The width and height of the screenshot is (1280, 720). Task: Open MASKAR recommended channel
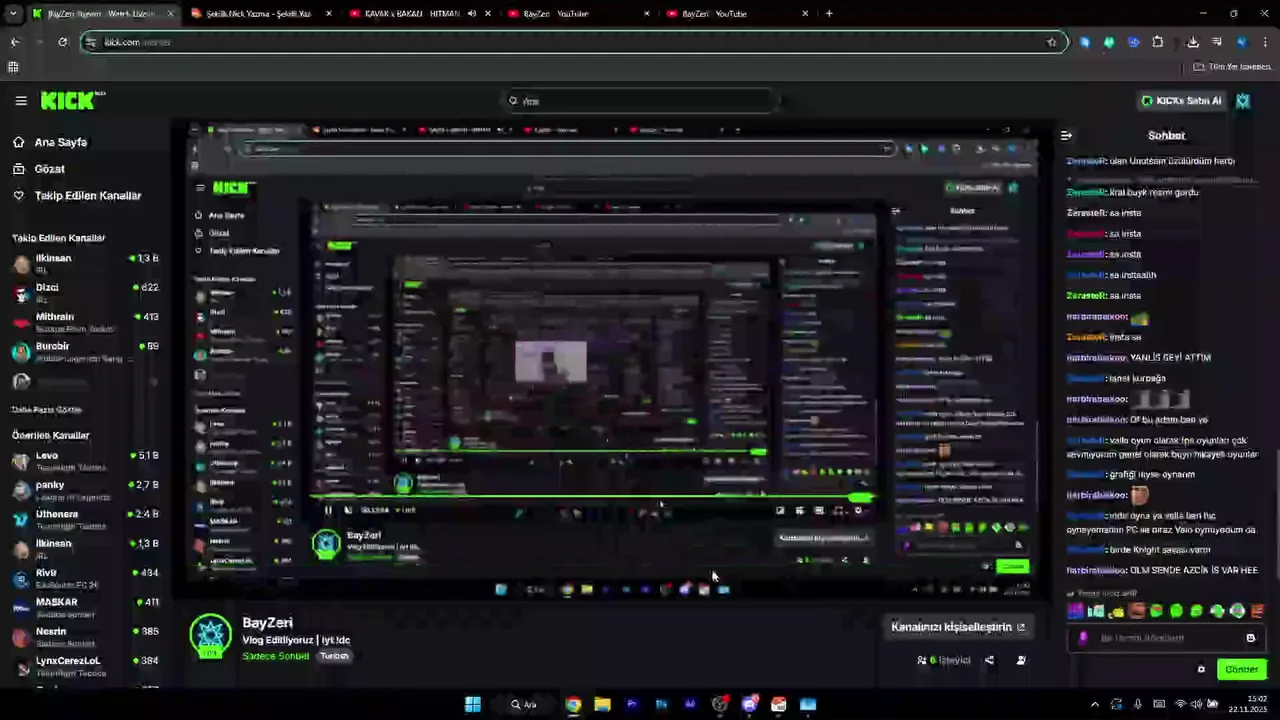point(85,607)
